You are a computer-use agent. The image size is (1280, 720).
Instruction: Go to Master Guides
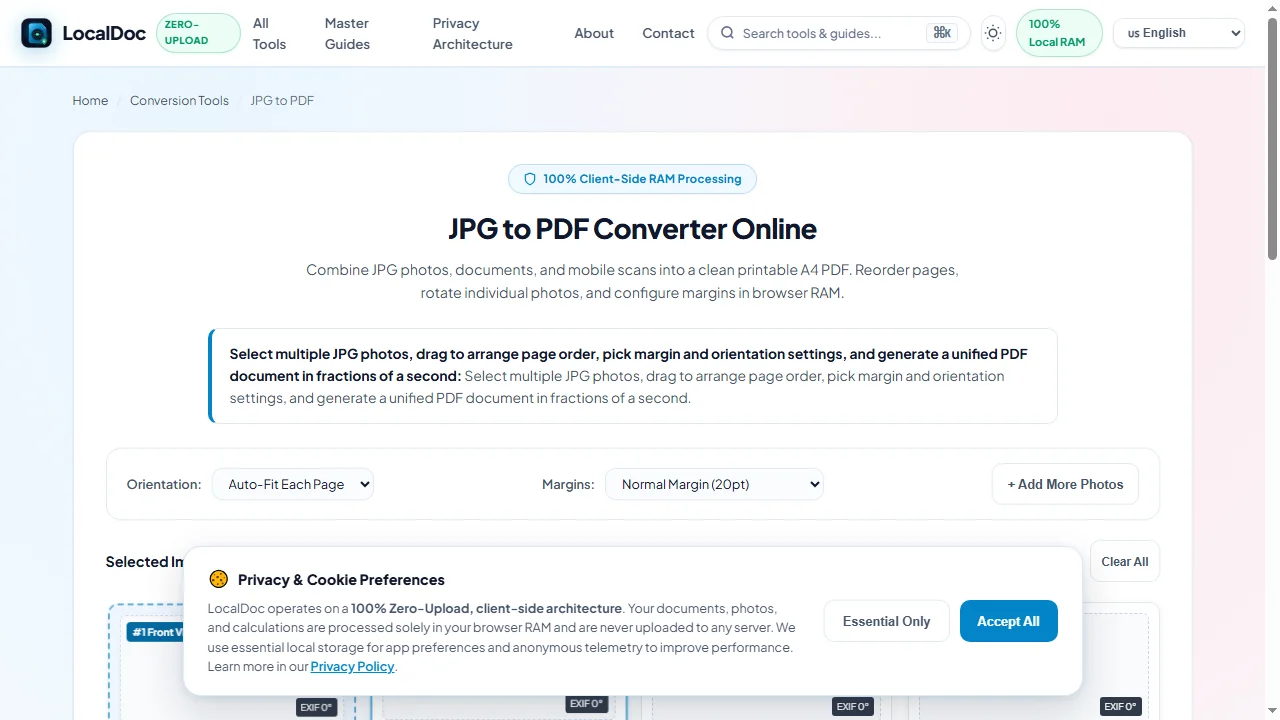coord(347,33)
